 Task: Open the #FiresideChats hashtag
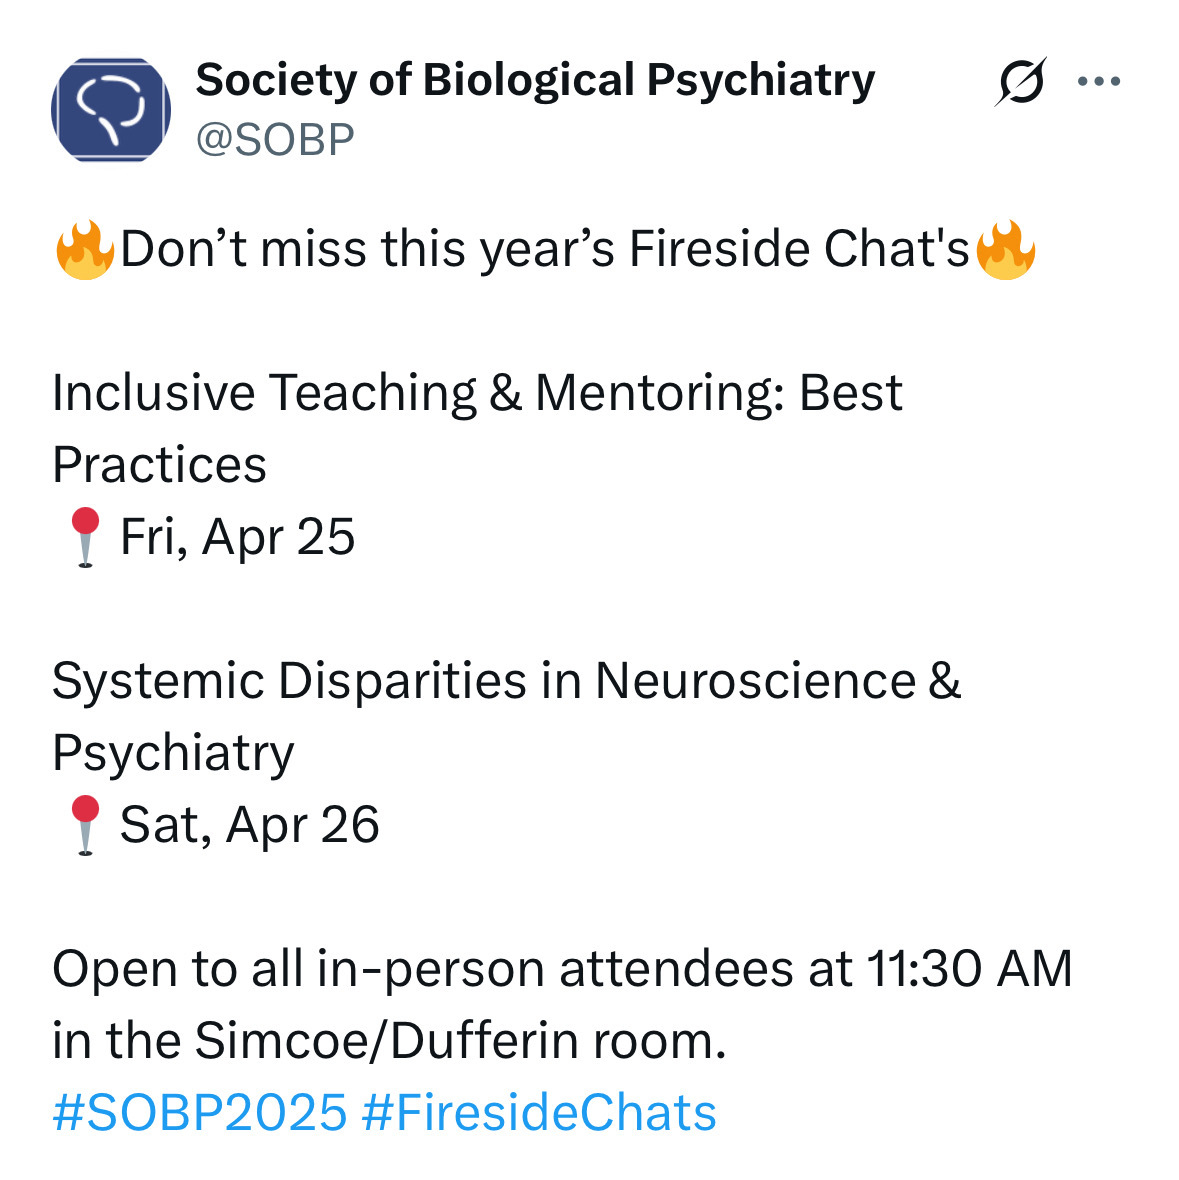[539, 1113]
